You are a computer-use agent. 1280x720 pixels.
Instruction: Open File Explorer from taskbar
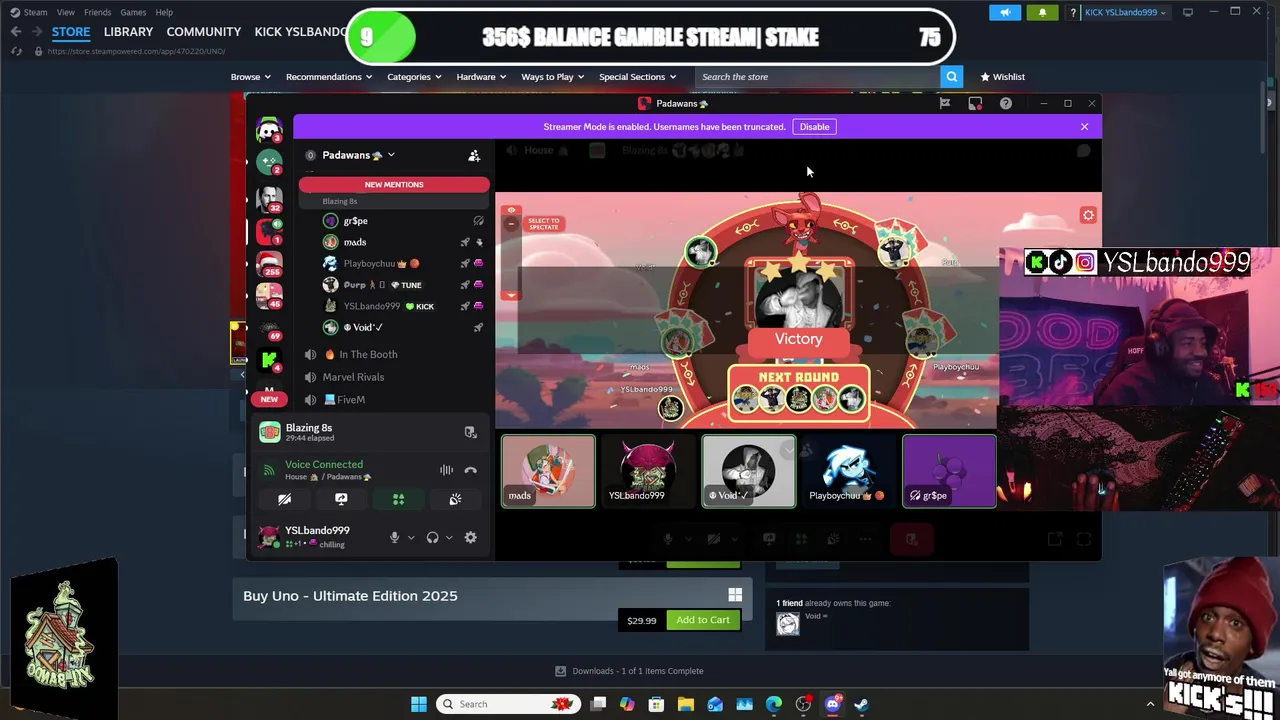coord(686,704)
